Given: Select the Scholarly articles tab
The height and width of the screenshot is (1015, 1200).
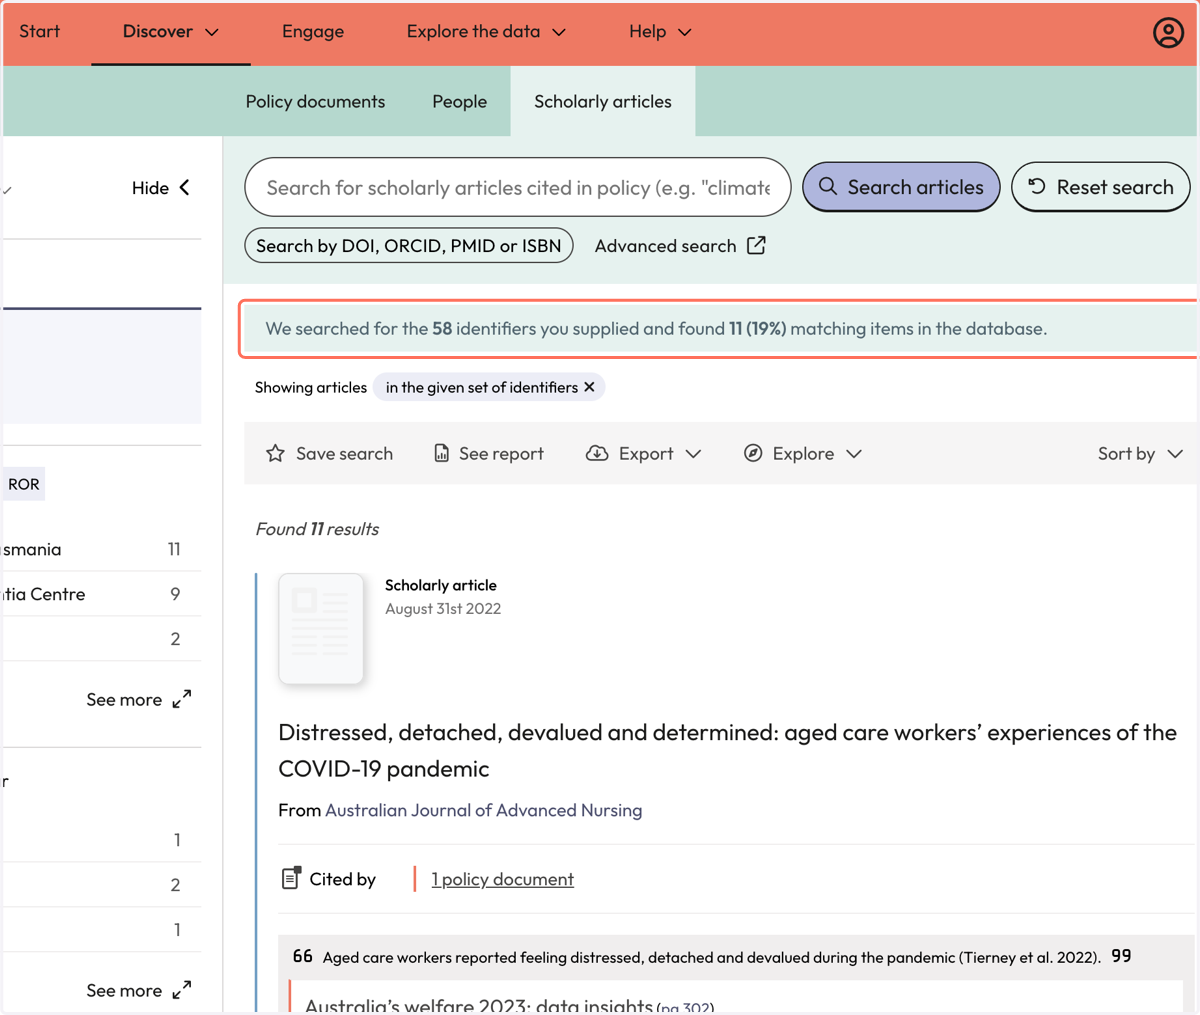Looking at the screenshot, I should click(603, 101).
